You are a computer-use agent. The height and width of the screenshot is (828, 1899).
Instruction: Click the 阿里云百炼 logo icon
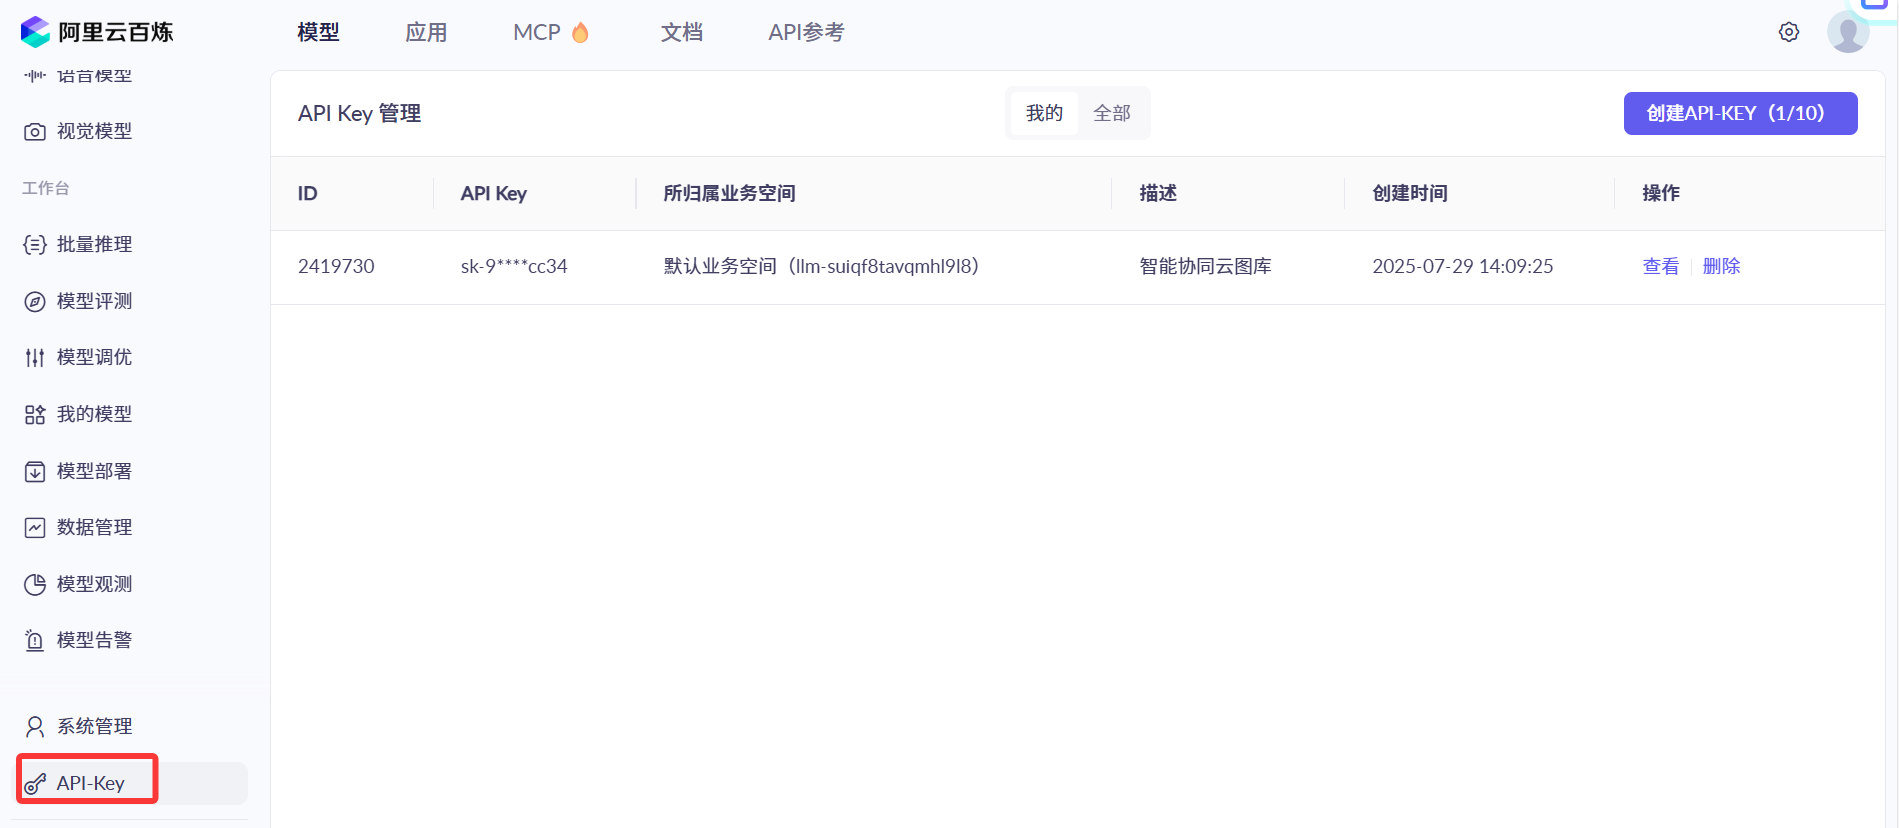(x=35, y=32)
